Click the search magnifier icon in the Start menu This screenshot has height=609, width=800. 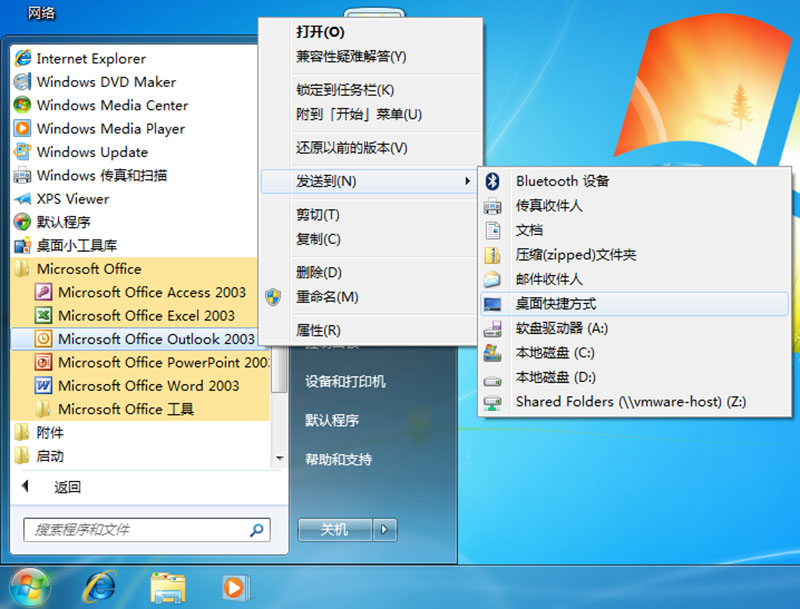pyautogui.click(x=257, y=530)
